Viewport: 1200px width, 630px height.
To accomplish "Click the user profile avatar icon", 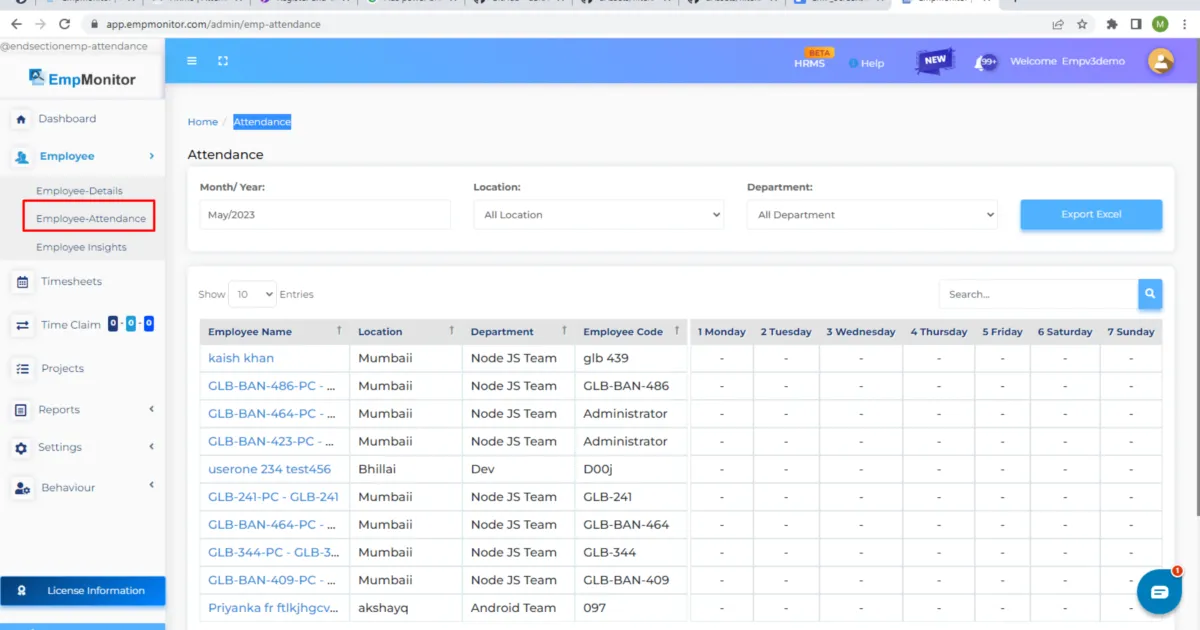I will click(1160, 62).
